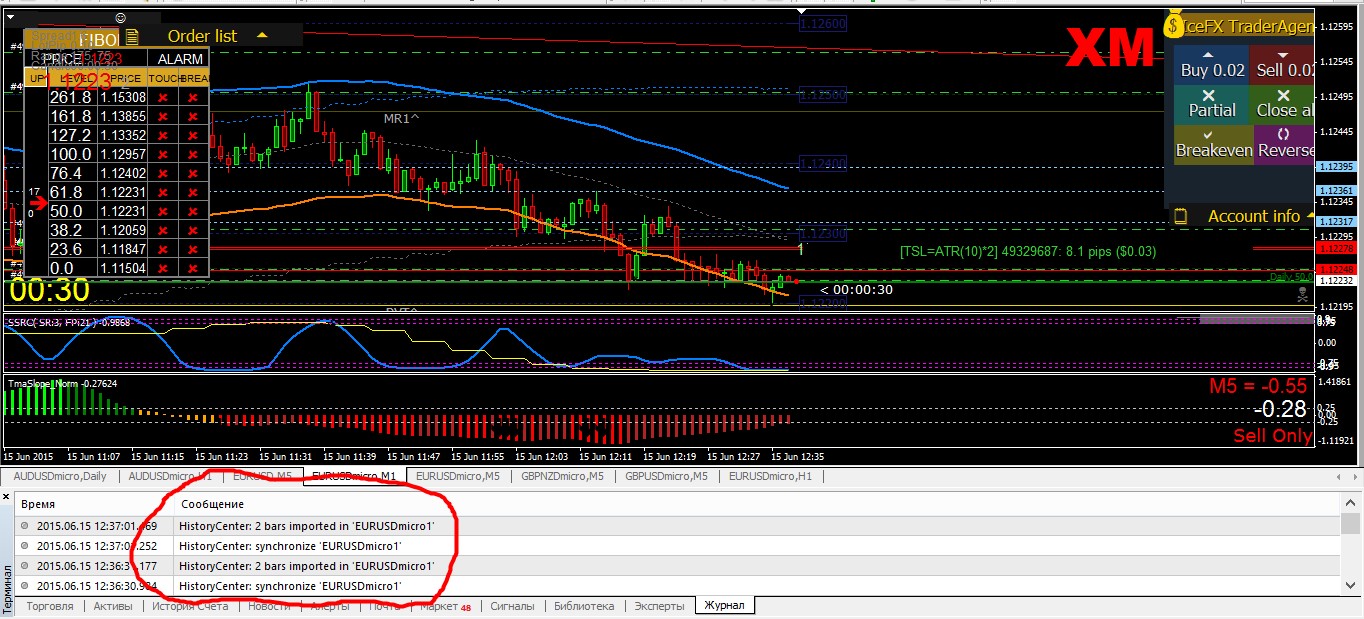
Task: Toggle BREAK alarm for Fibo level 127.2
Action: click(193, 135)
